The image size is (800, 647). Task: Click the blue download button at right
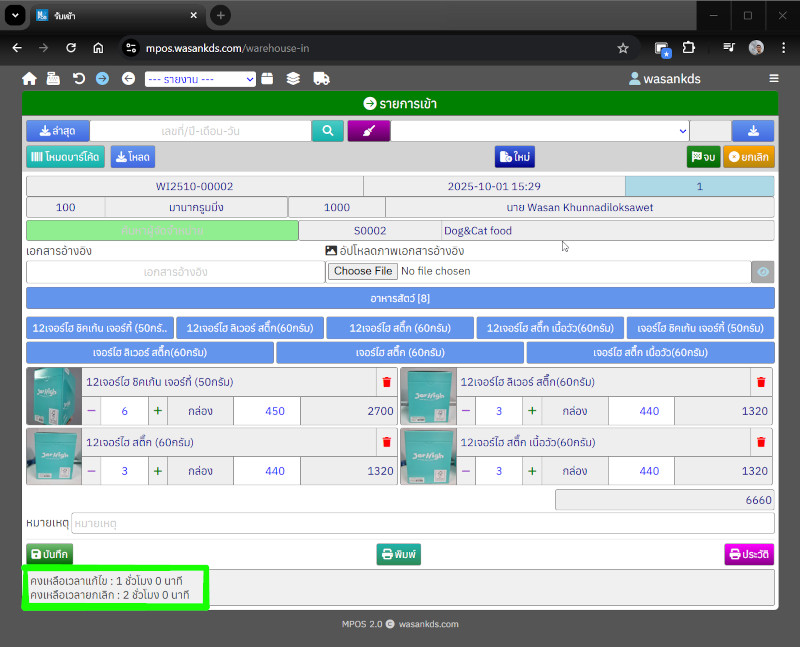pos(752,131)
